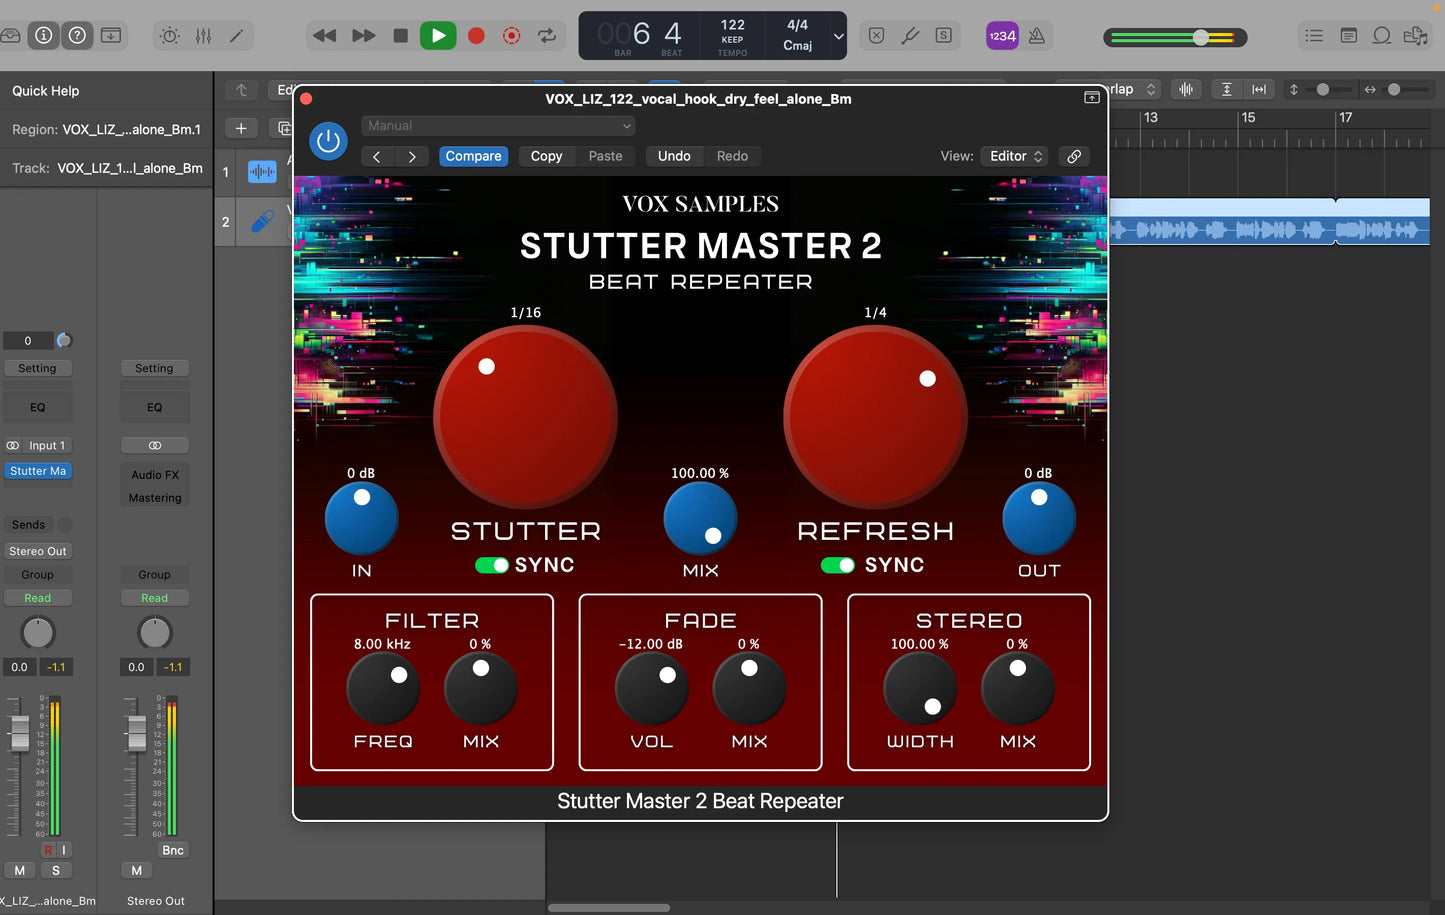Image resolution: width=1445 pixels, height=915 pixels.
Task: Click the Paste button in plug-in header
Action: coord(605,156)
